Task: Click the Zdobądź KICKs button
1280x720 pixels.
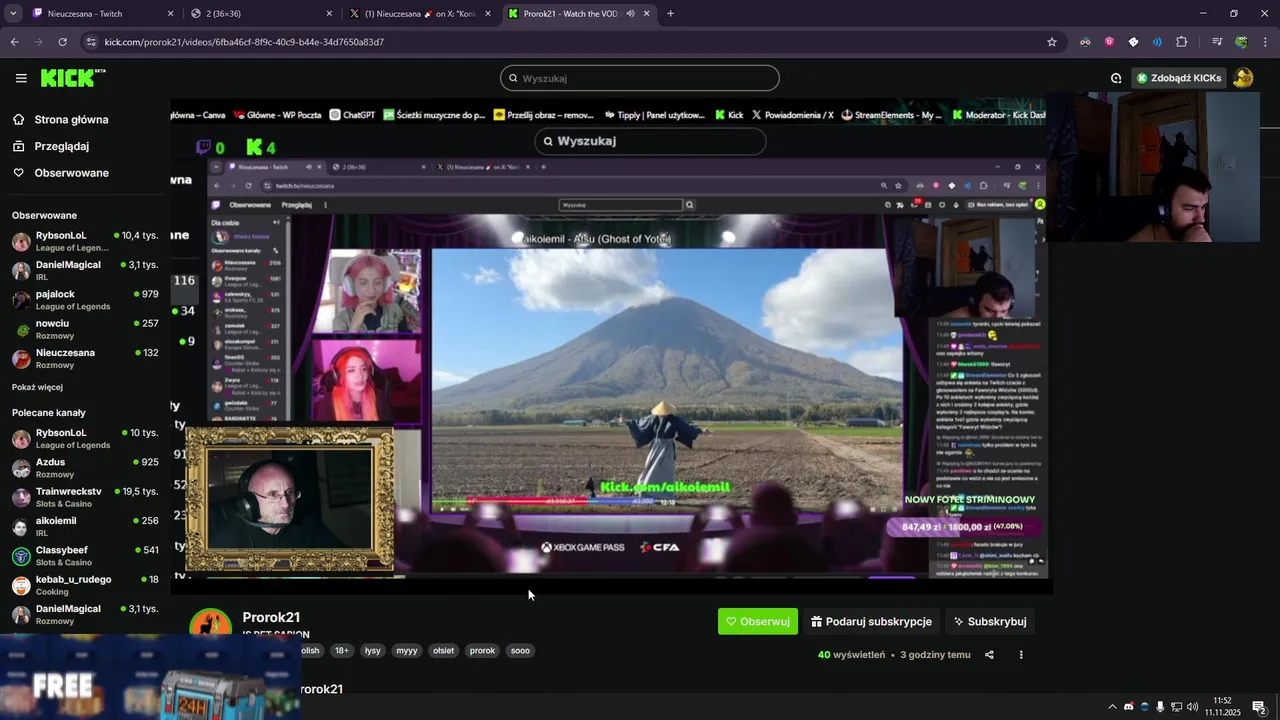Action: pos(1178,78)
